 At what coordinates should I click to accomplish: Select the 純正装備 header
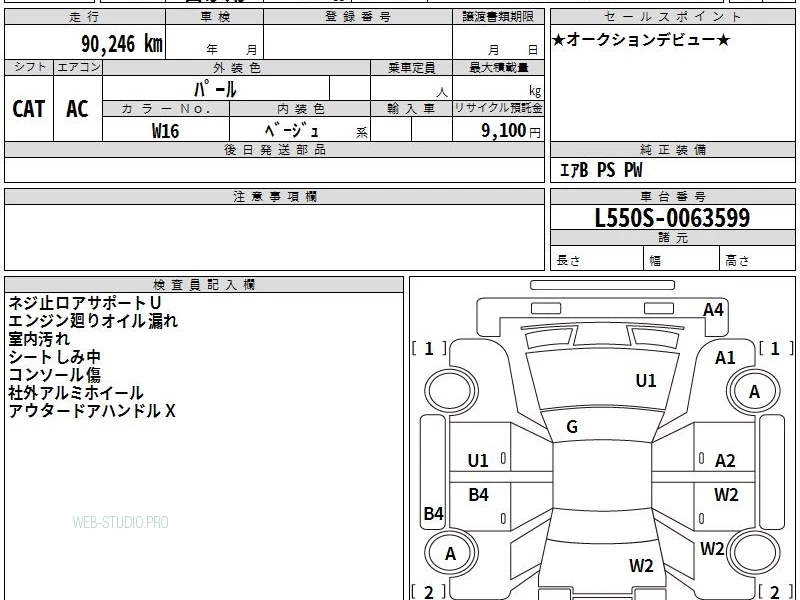pyautogui.click(x=672, y=149)
